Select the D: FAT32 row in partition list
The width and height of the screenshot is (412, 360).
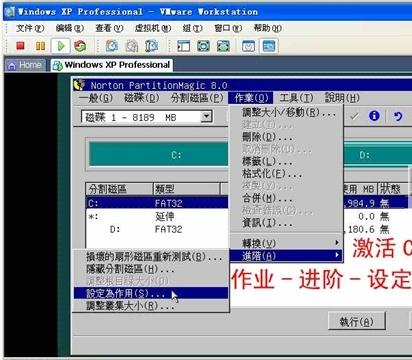pos(247,229)
